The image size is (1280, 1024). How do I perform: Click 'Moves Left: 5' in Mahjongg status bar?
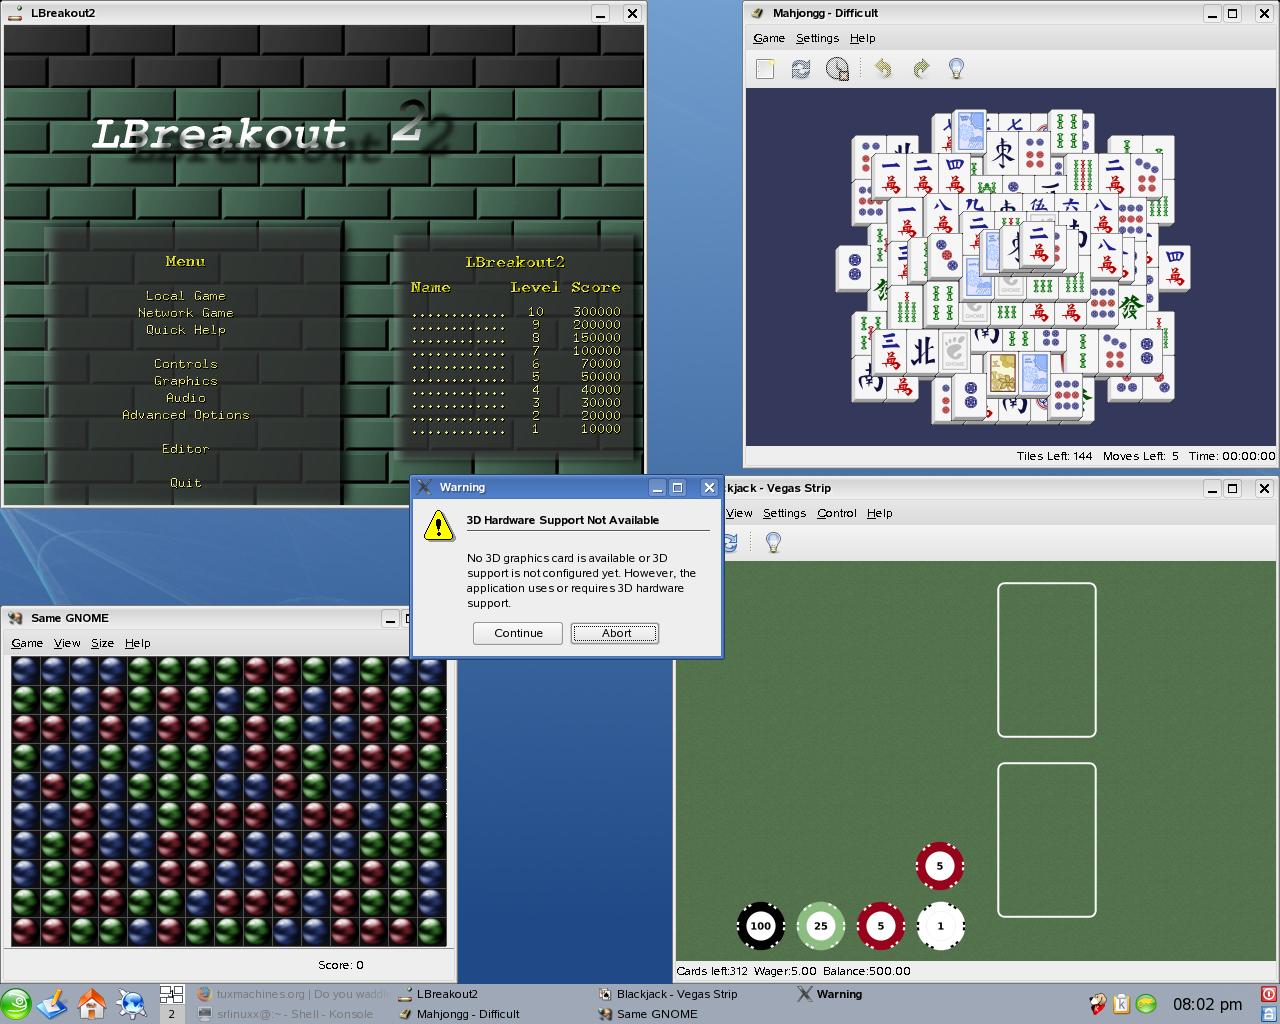click(x=1140, y=456)
